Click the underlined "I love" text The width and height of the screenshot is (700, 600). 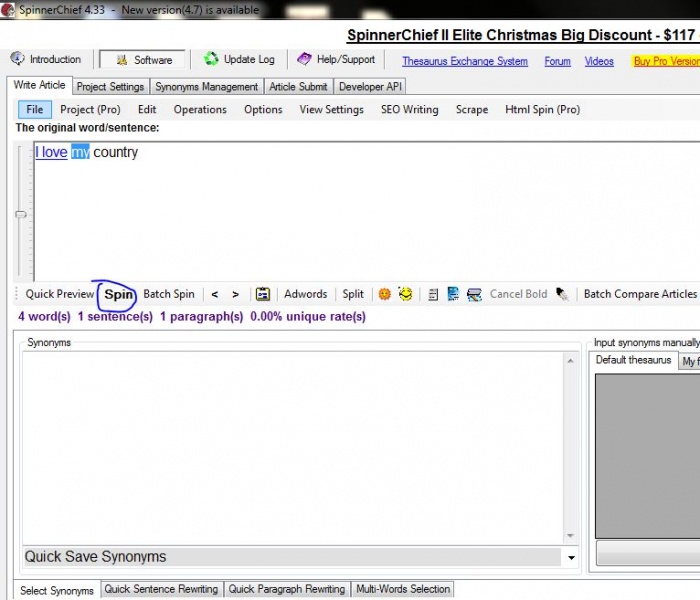(x=51, y=152)
